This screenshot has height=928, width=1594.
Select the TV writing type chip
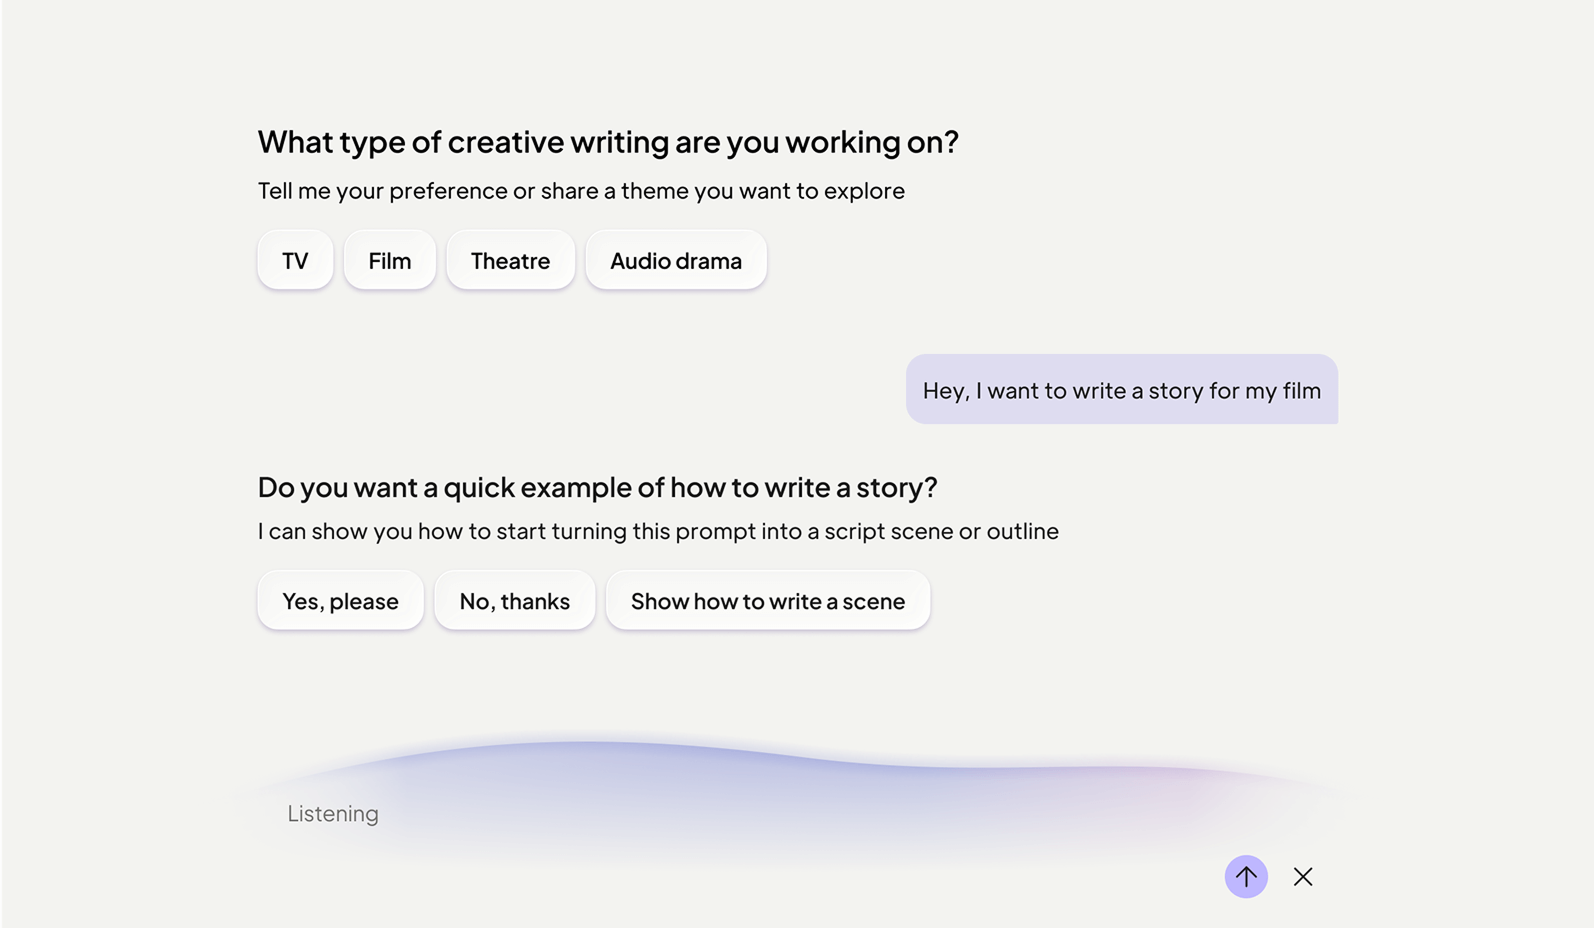pos(295,260)
